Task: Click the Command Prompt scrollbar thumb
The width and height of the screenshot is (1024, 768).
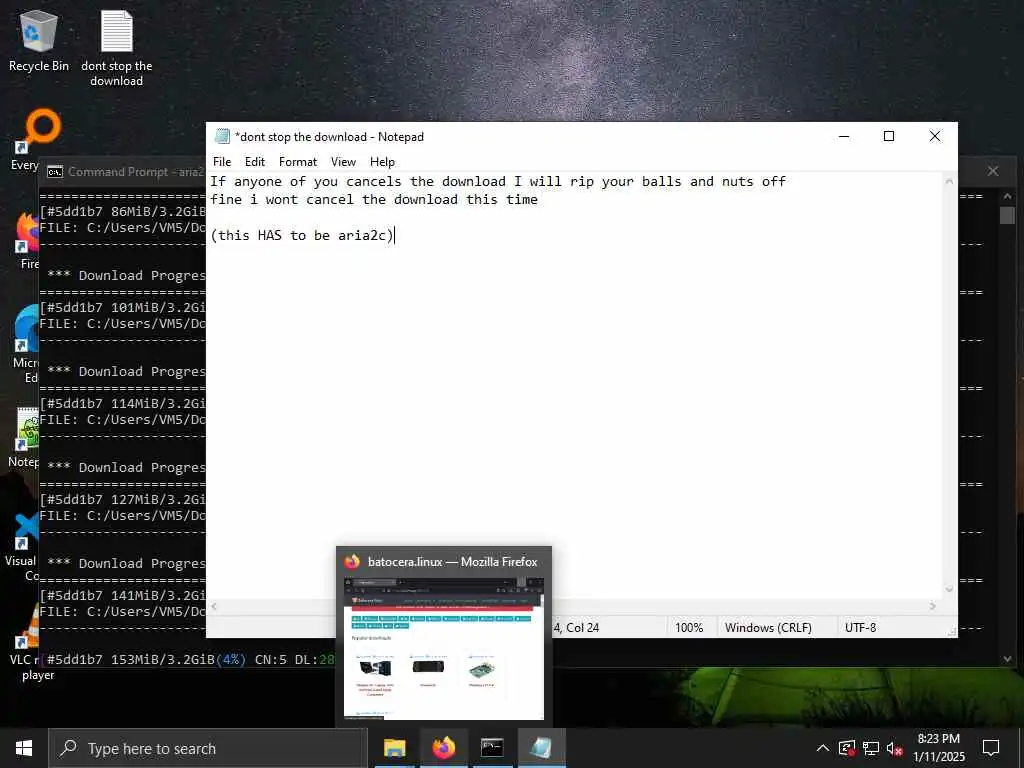Action: point(1007,215)
